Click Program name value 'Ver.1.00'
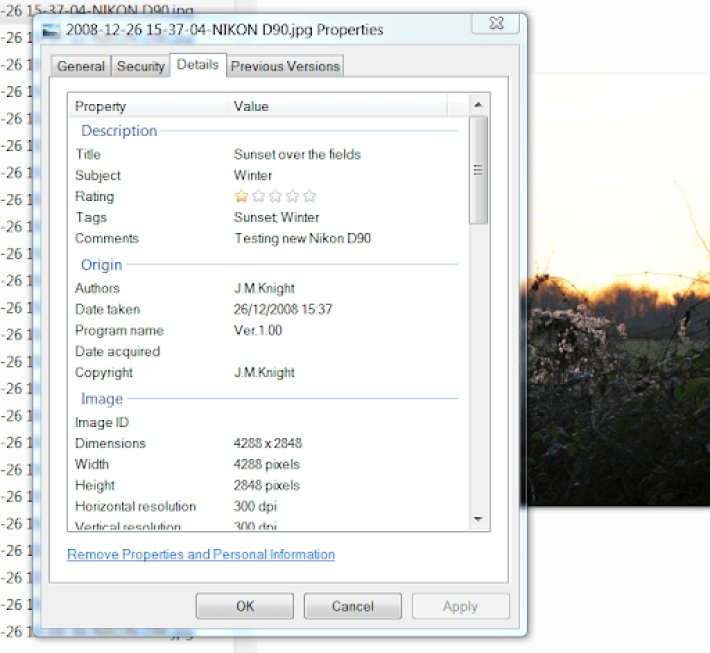This screenshot has width=710, height=653. (x=258, y=330)
